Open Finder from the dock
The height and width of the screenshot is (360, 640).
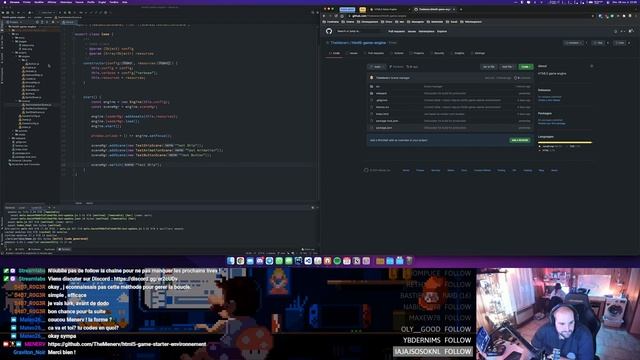click(231, 261)
